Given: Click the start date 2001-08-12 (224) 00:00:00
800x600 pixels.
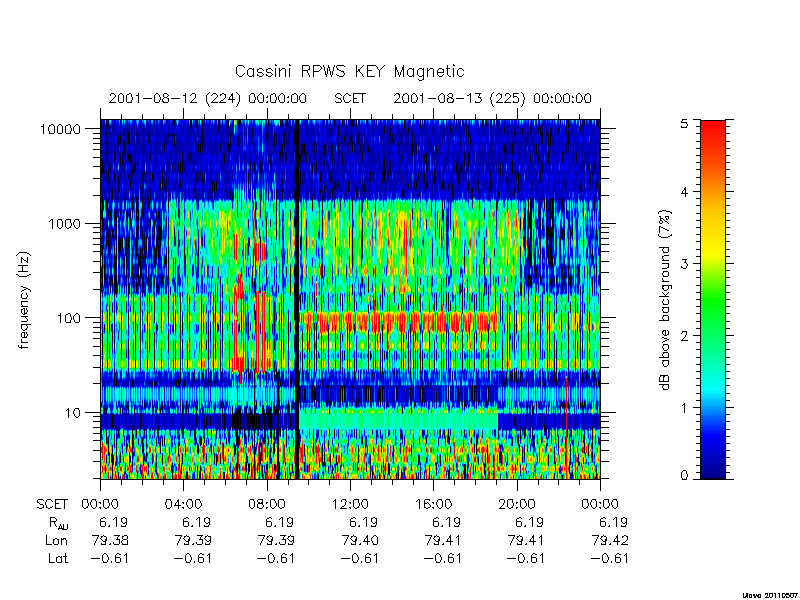Looking at the screenshot, I should pos(208,98).
